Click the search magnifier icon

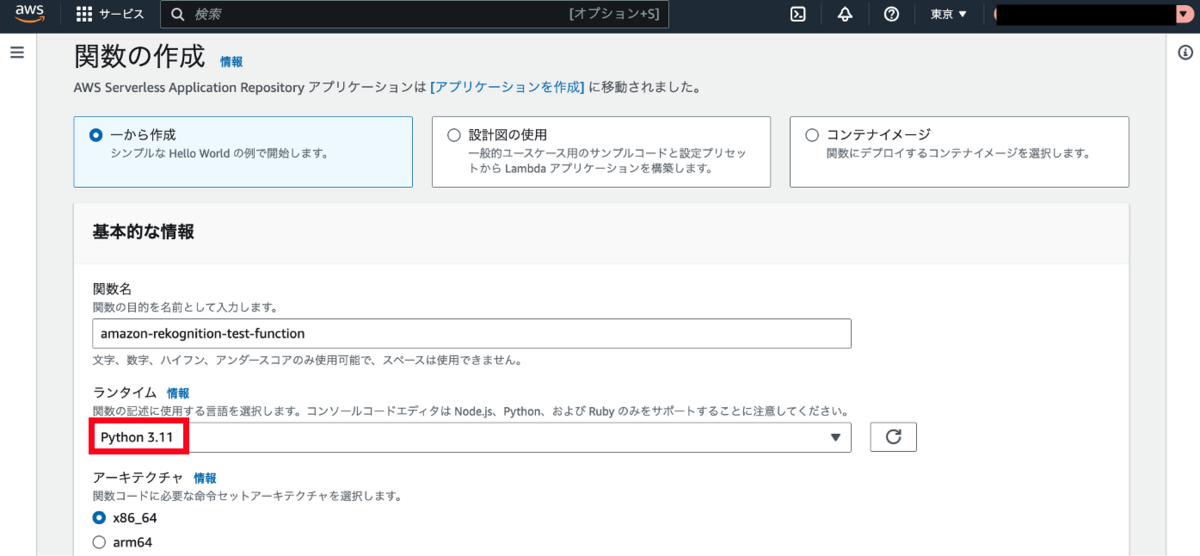[x=178, y=15]
